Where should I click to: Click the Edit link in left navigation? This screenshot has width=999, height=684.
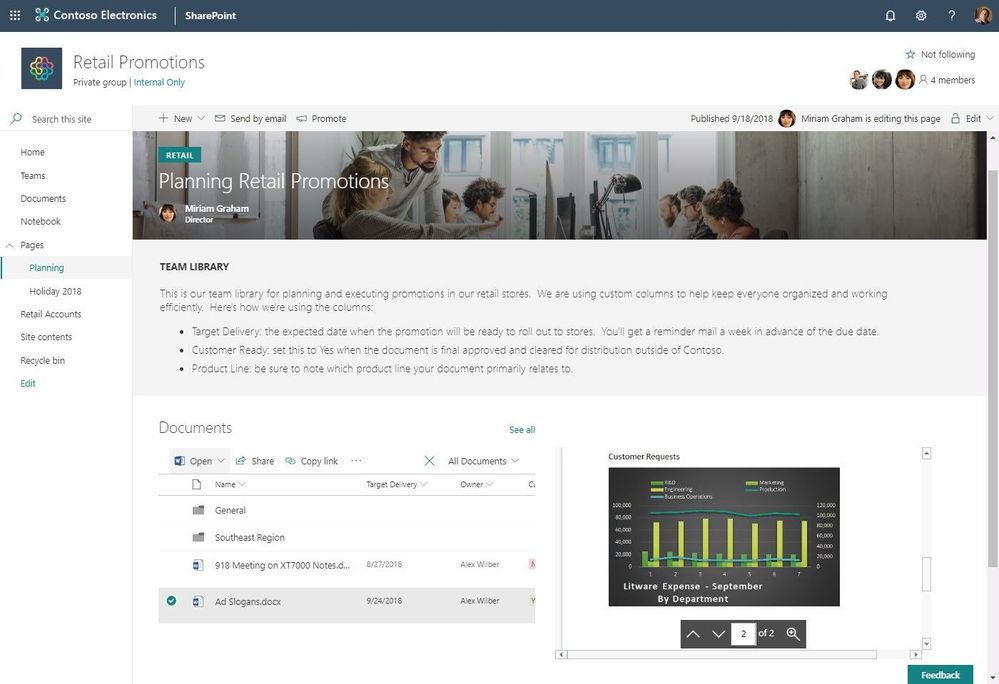point(27,383)
